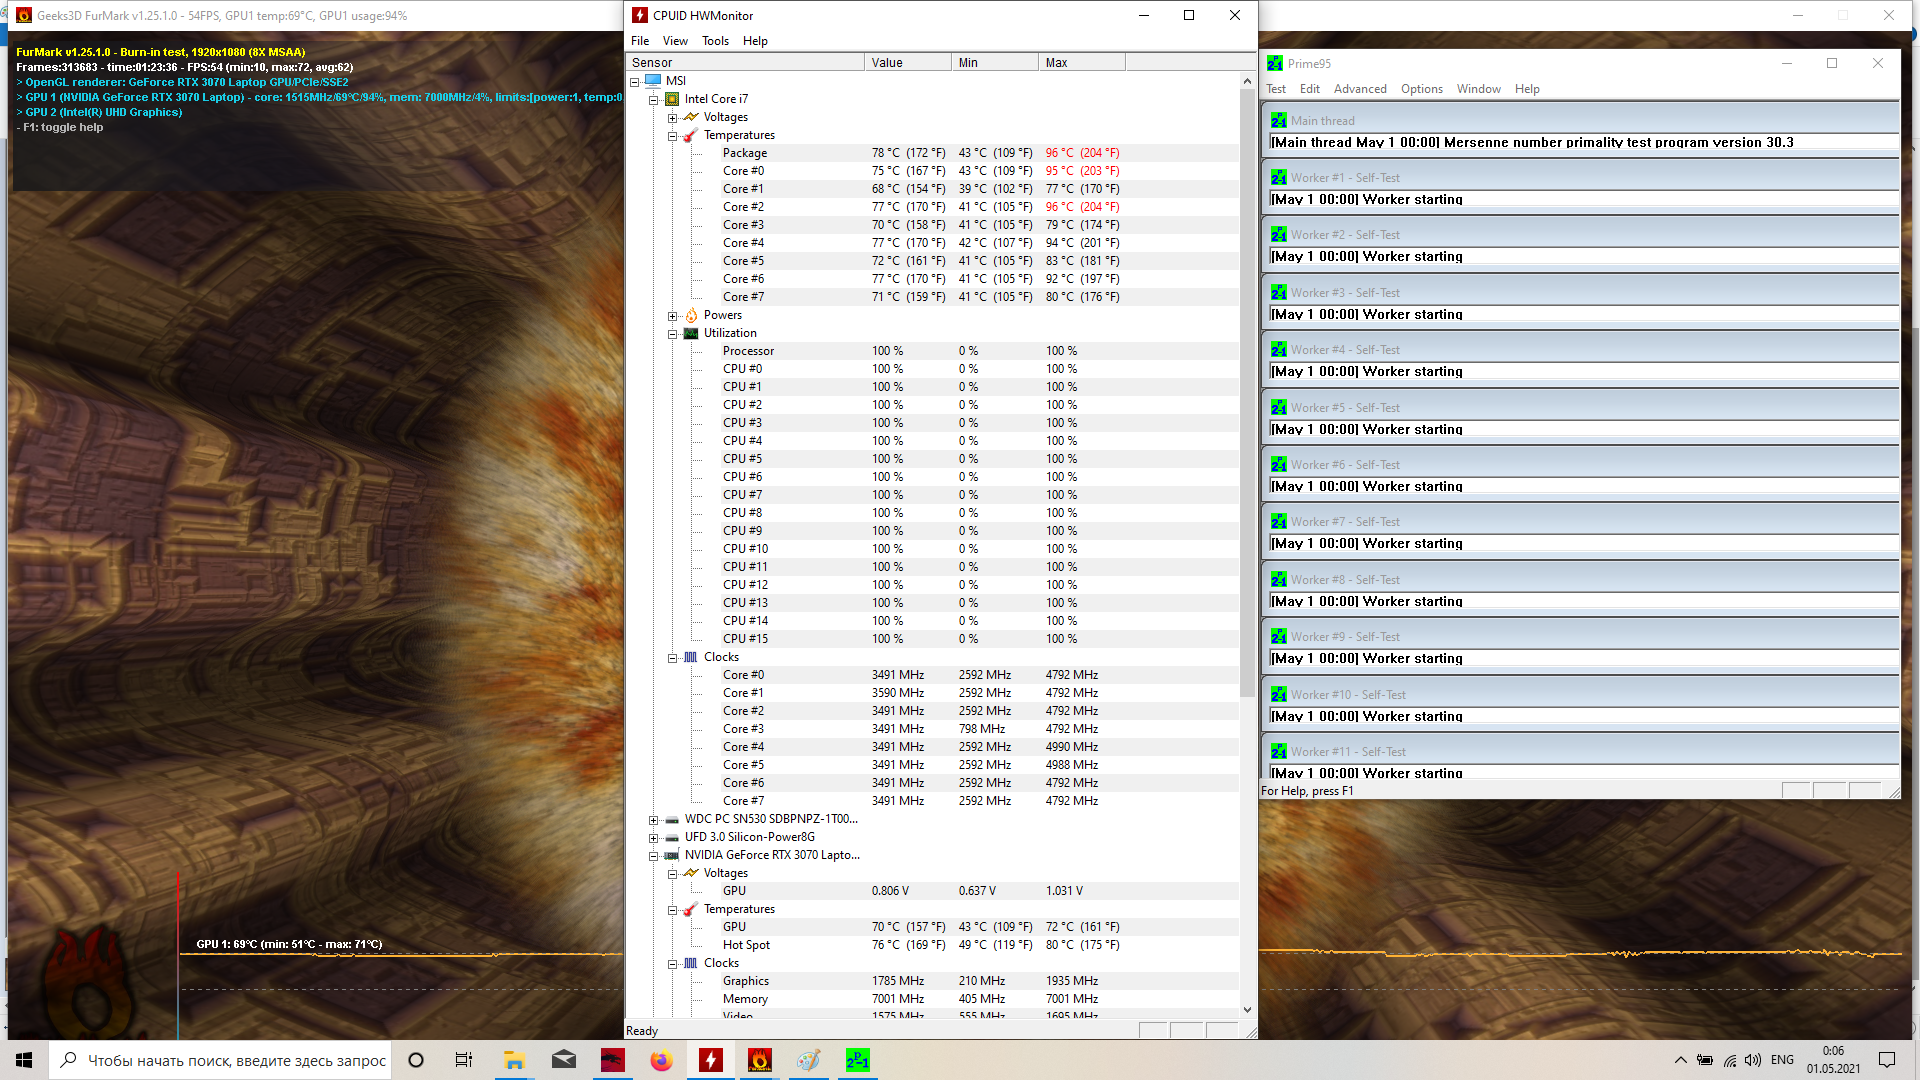Open HWMonitor View menu
Screen dimensions: 1920x1080
coord(675,41)
